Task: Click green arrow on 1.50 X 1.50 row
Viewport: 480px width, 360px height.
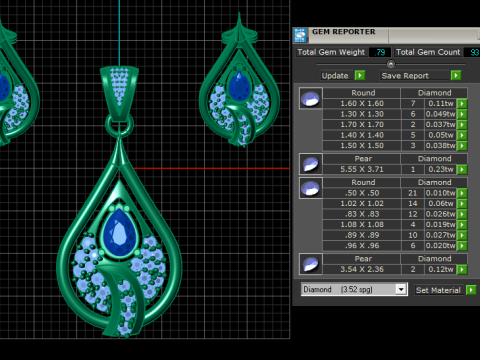Action: (x=462, y=146)
